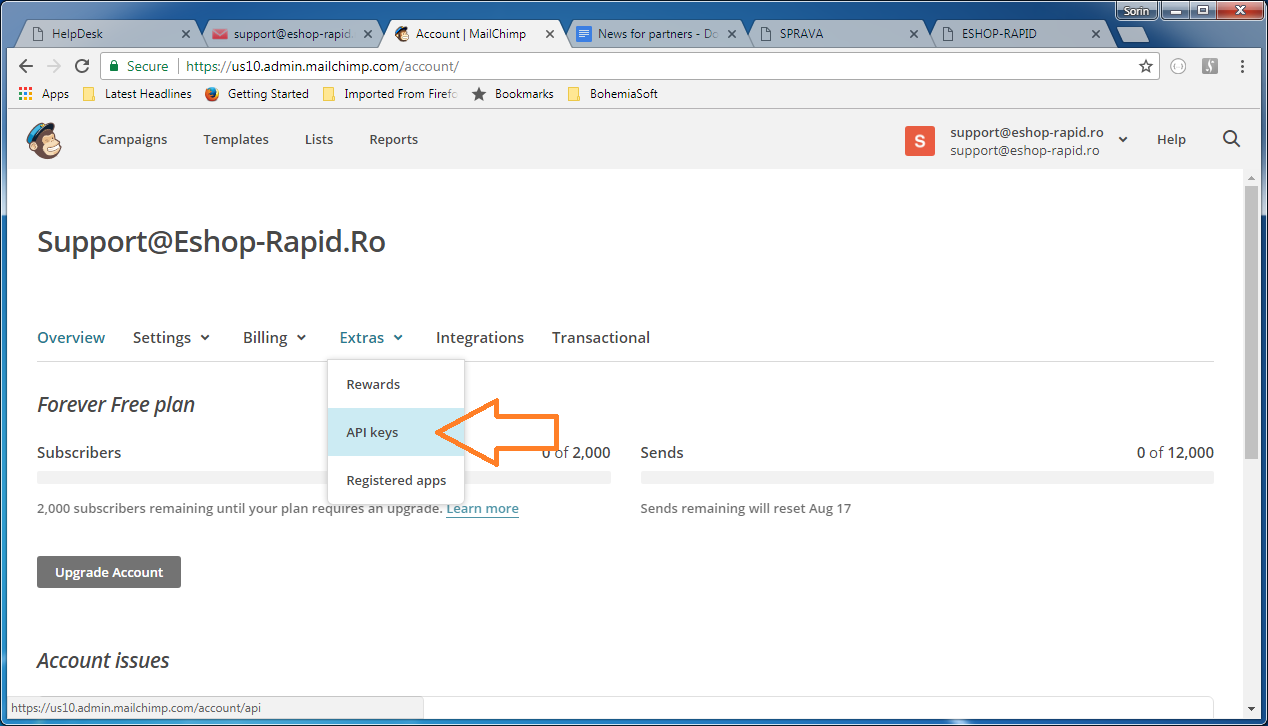Open the search magnifier icon
Screen dimensions: 1268x726
click(x=1232, y=139)
